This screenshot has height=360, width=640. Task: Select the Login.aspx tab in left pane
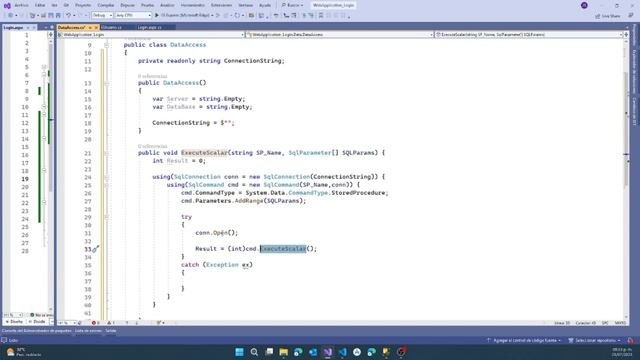(x=13, y=27)
